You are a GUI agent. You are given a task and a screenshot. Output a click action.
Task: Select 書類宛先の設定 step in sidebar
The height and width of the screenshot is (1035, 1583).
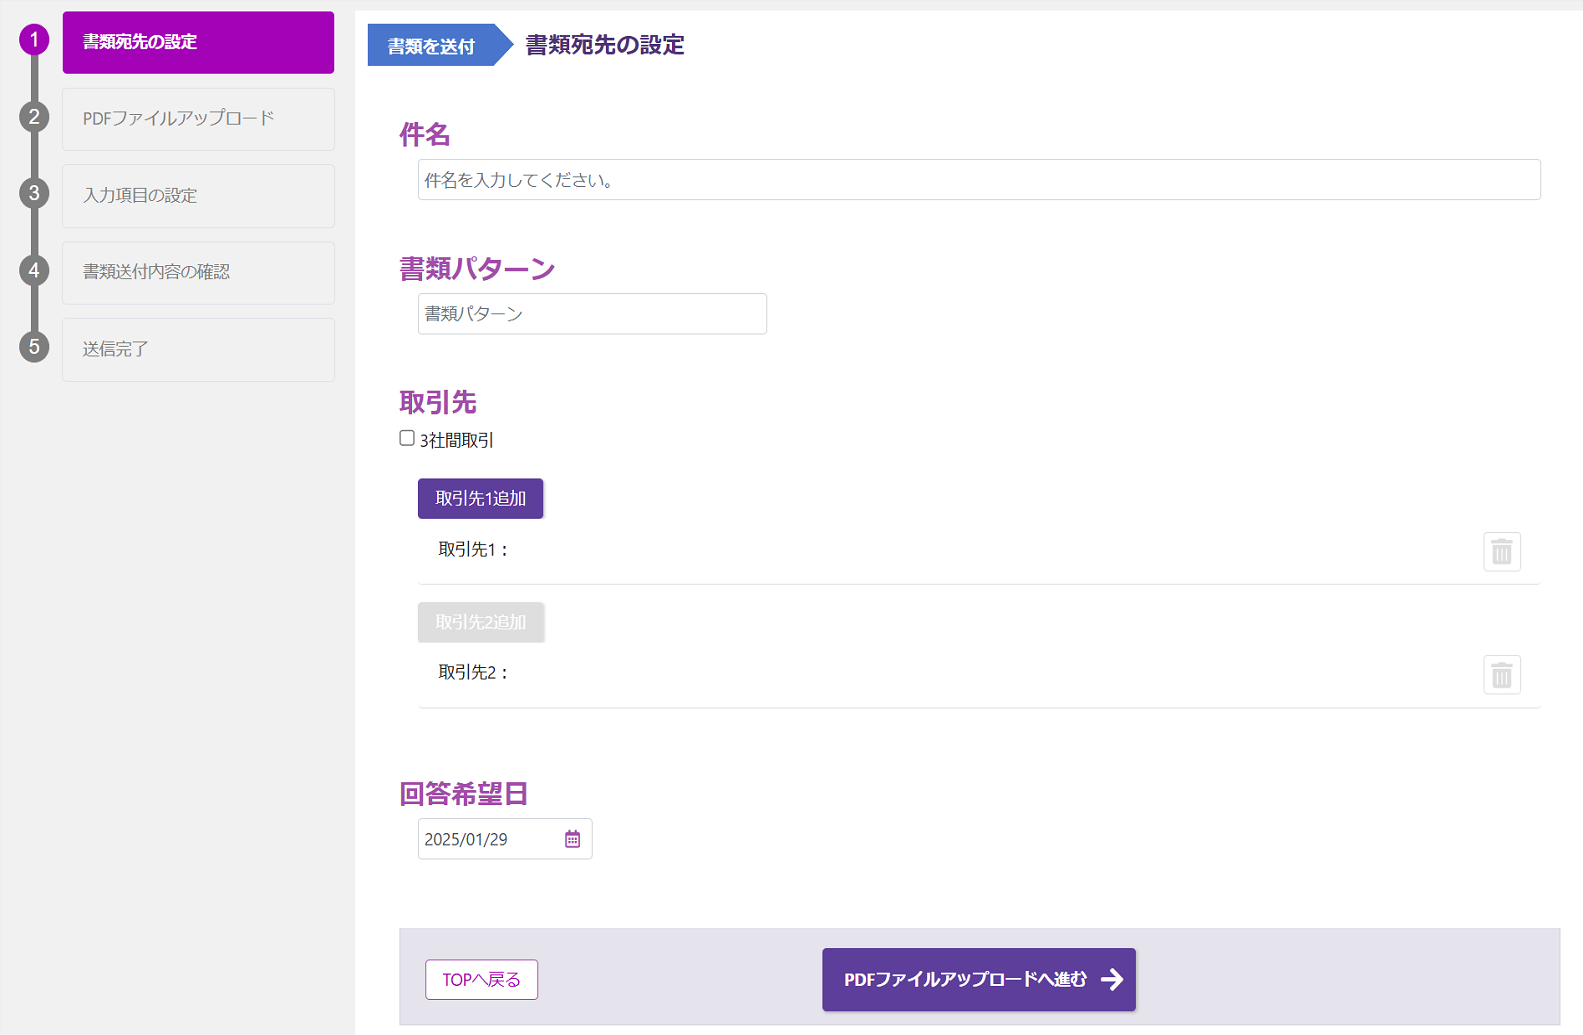pyautogui.click(x=198, y=42)
